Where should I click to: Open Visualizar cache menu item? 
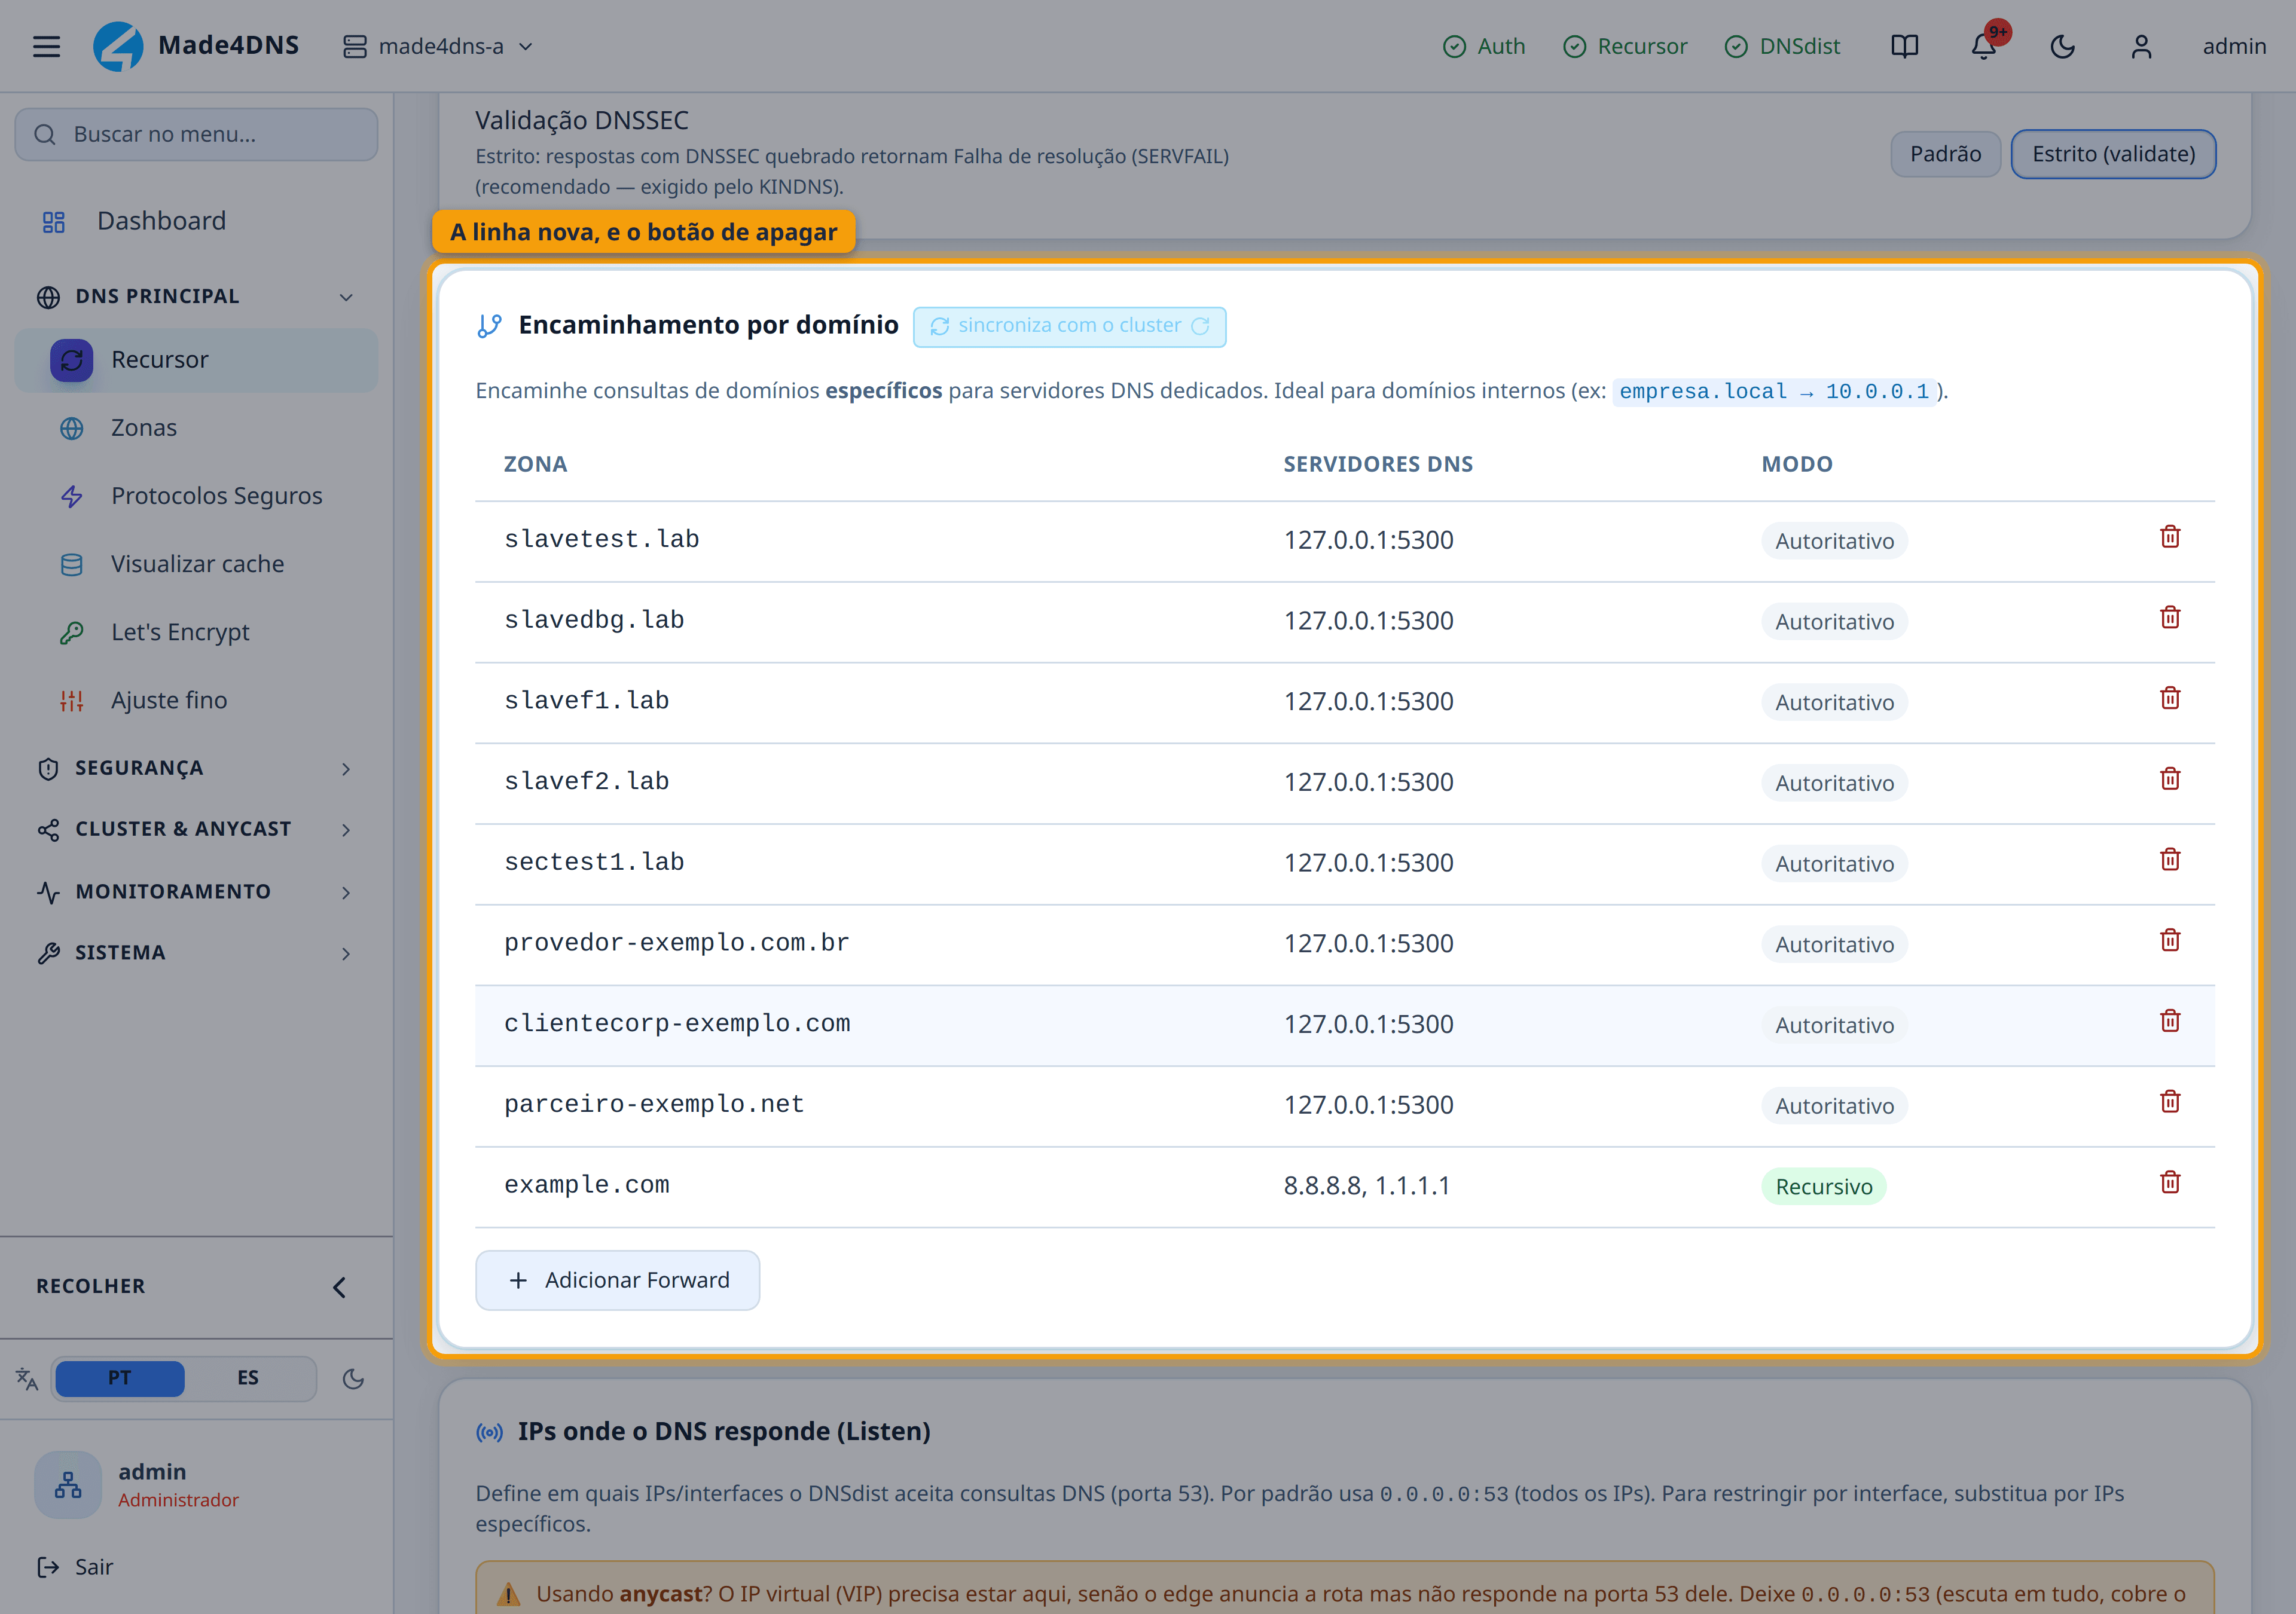(196, 564)
